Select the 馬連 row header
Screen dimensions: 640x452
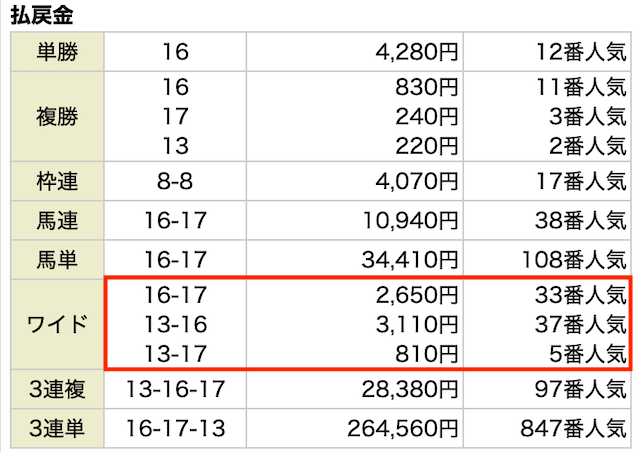coord(57,220)
